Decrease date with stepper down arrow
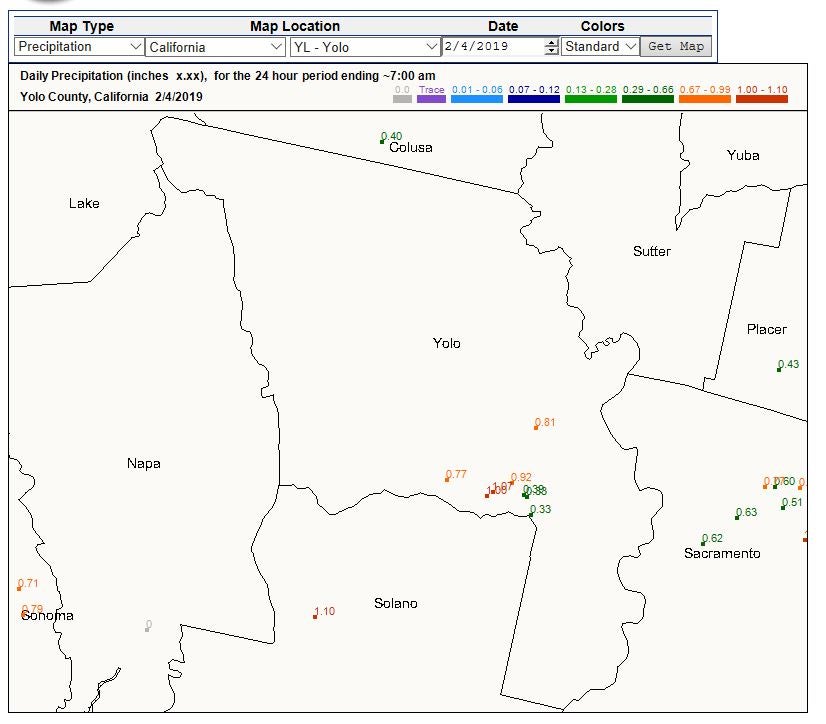The image size is (826, 724). click(552, 51)
